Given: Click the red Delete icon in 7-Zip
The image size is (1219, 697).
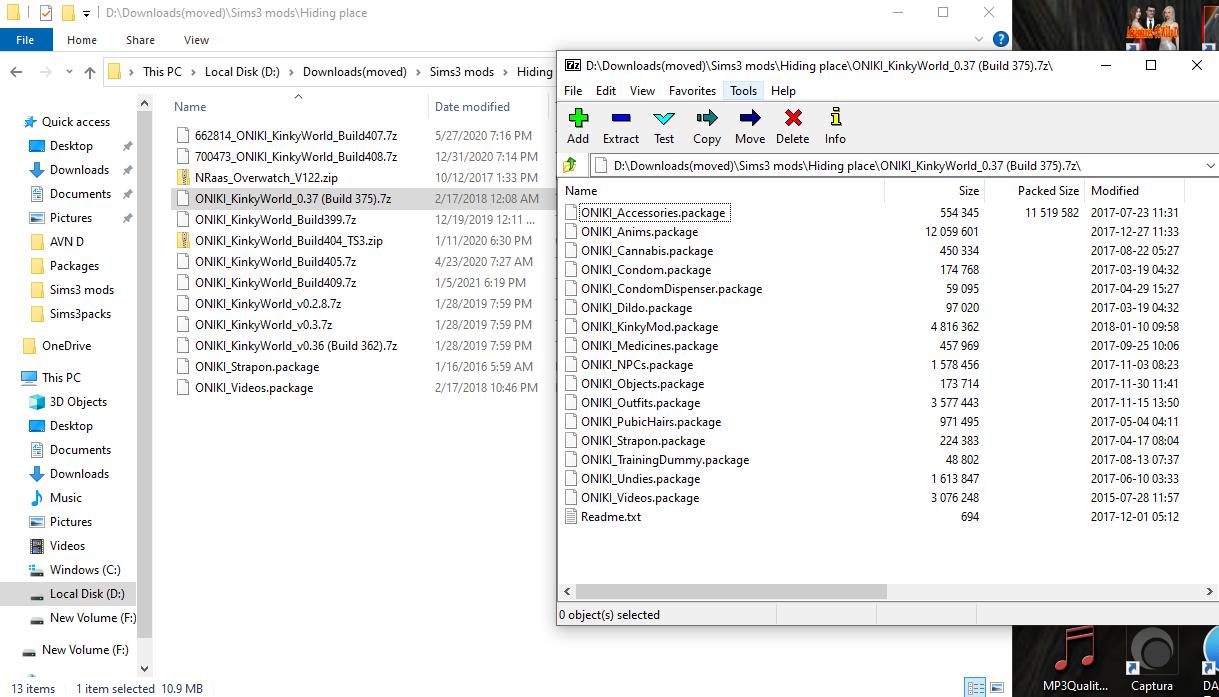Looking at the screenshot, I should click(793, 127).
